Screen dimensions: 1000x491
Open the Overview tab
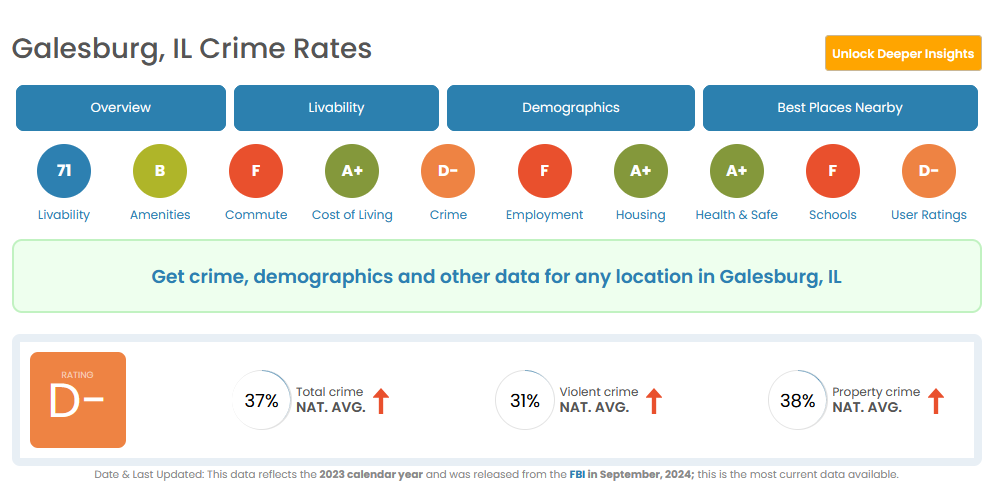(x=121, y=108)
